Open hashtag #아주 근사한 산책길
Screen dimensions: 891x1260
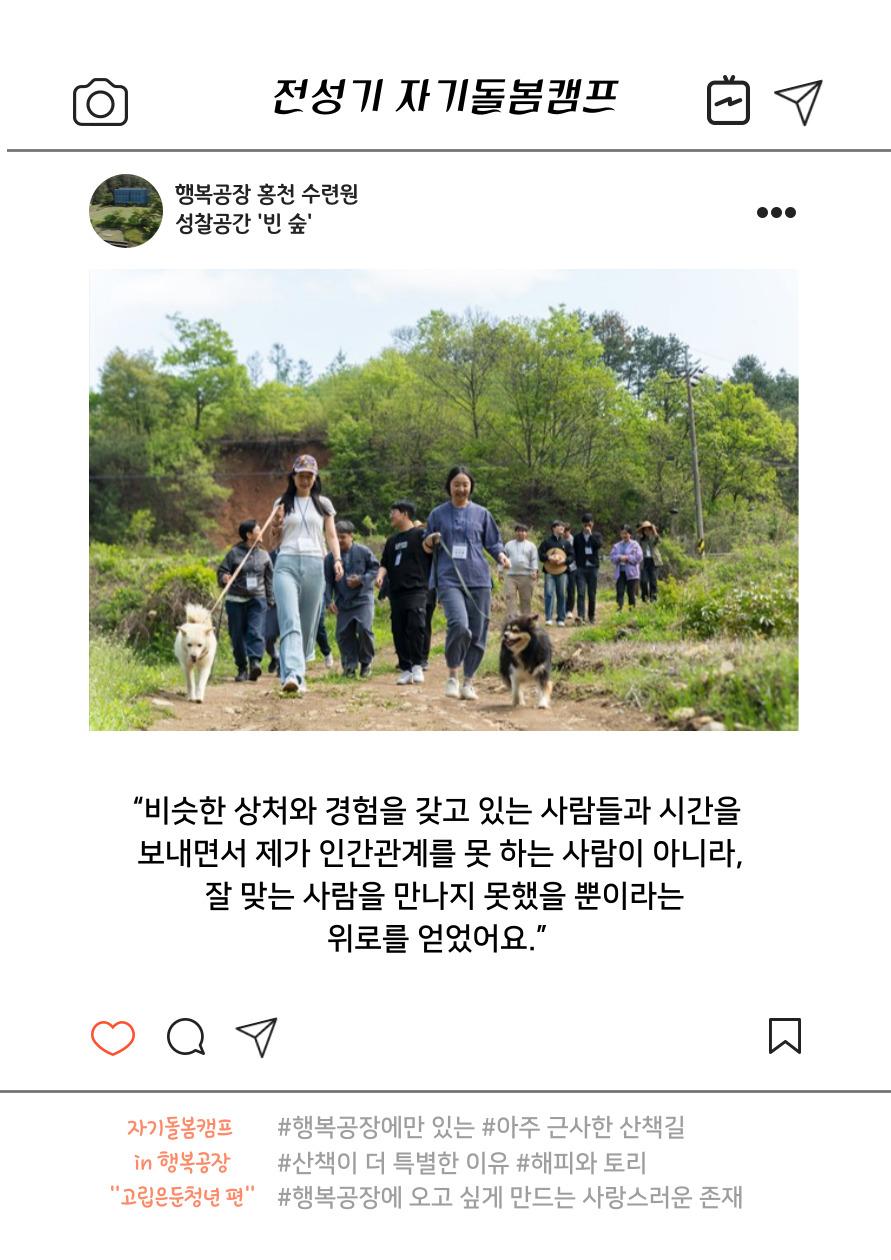pos(583,1128)
